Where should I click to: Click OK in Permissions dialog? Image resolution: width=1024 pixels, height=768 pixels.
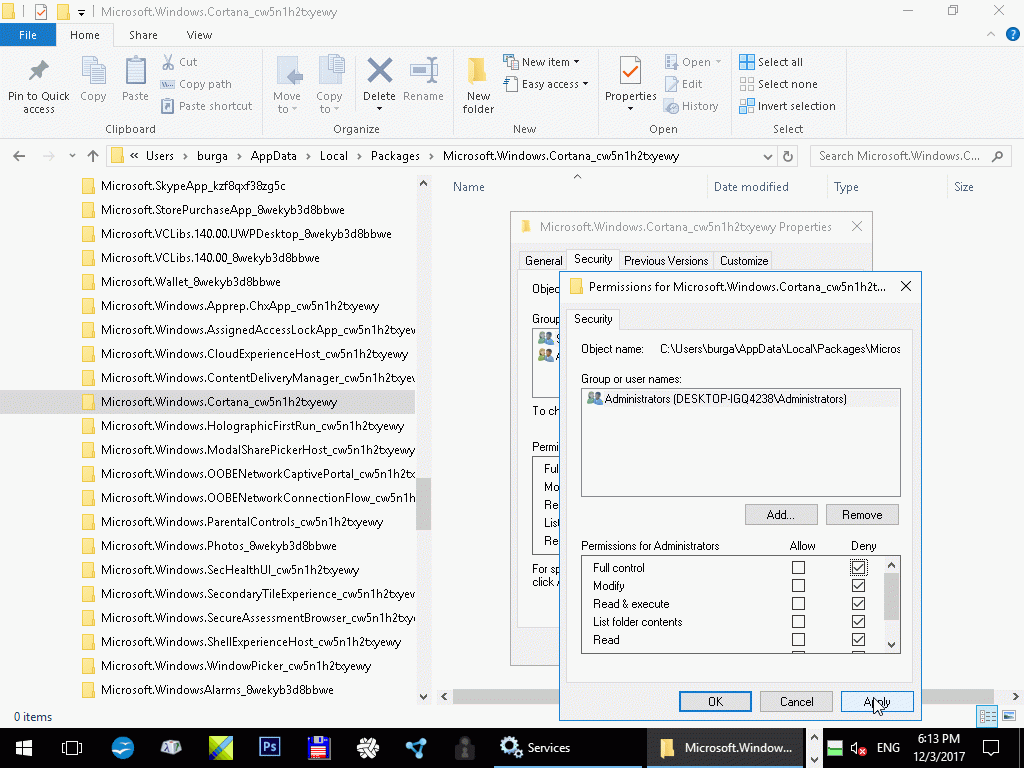(715, 701)
